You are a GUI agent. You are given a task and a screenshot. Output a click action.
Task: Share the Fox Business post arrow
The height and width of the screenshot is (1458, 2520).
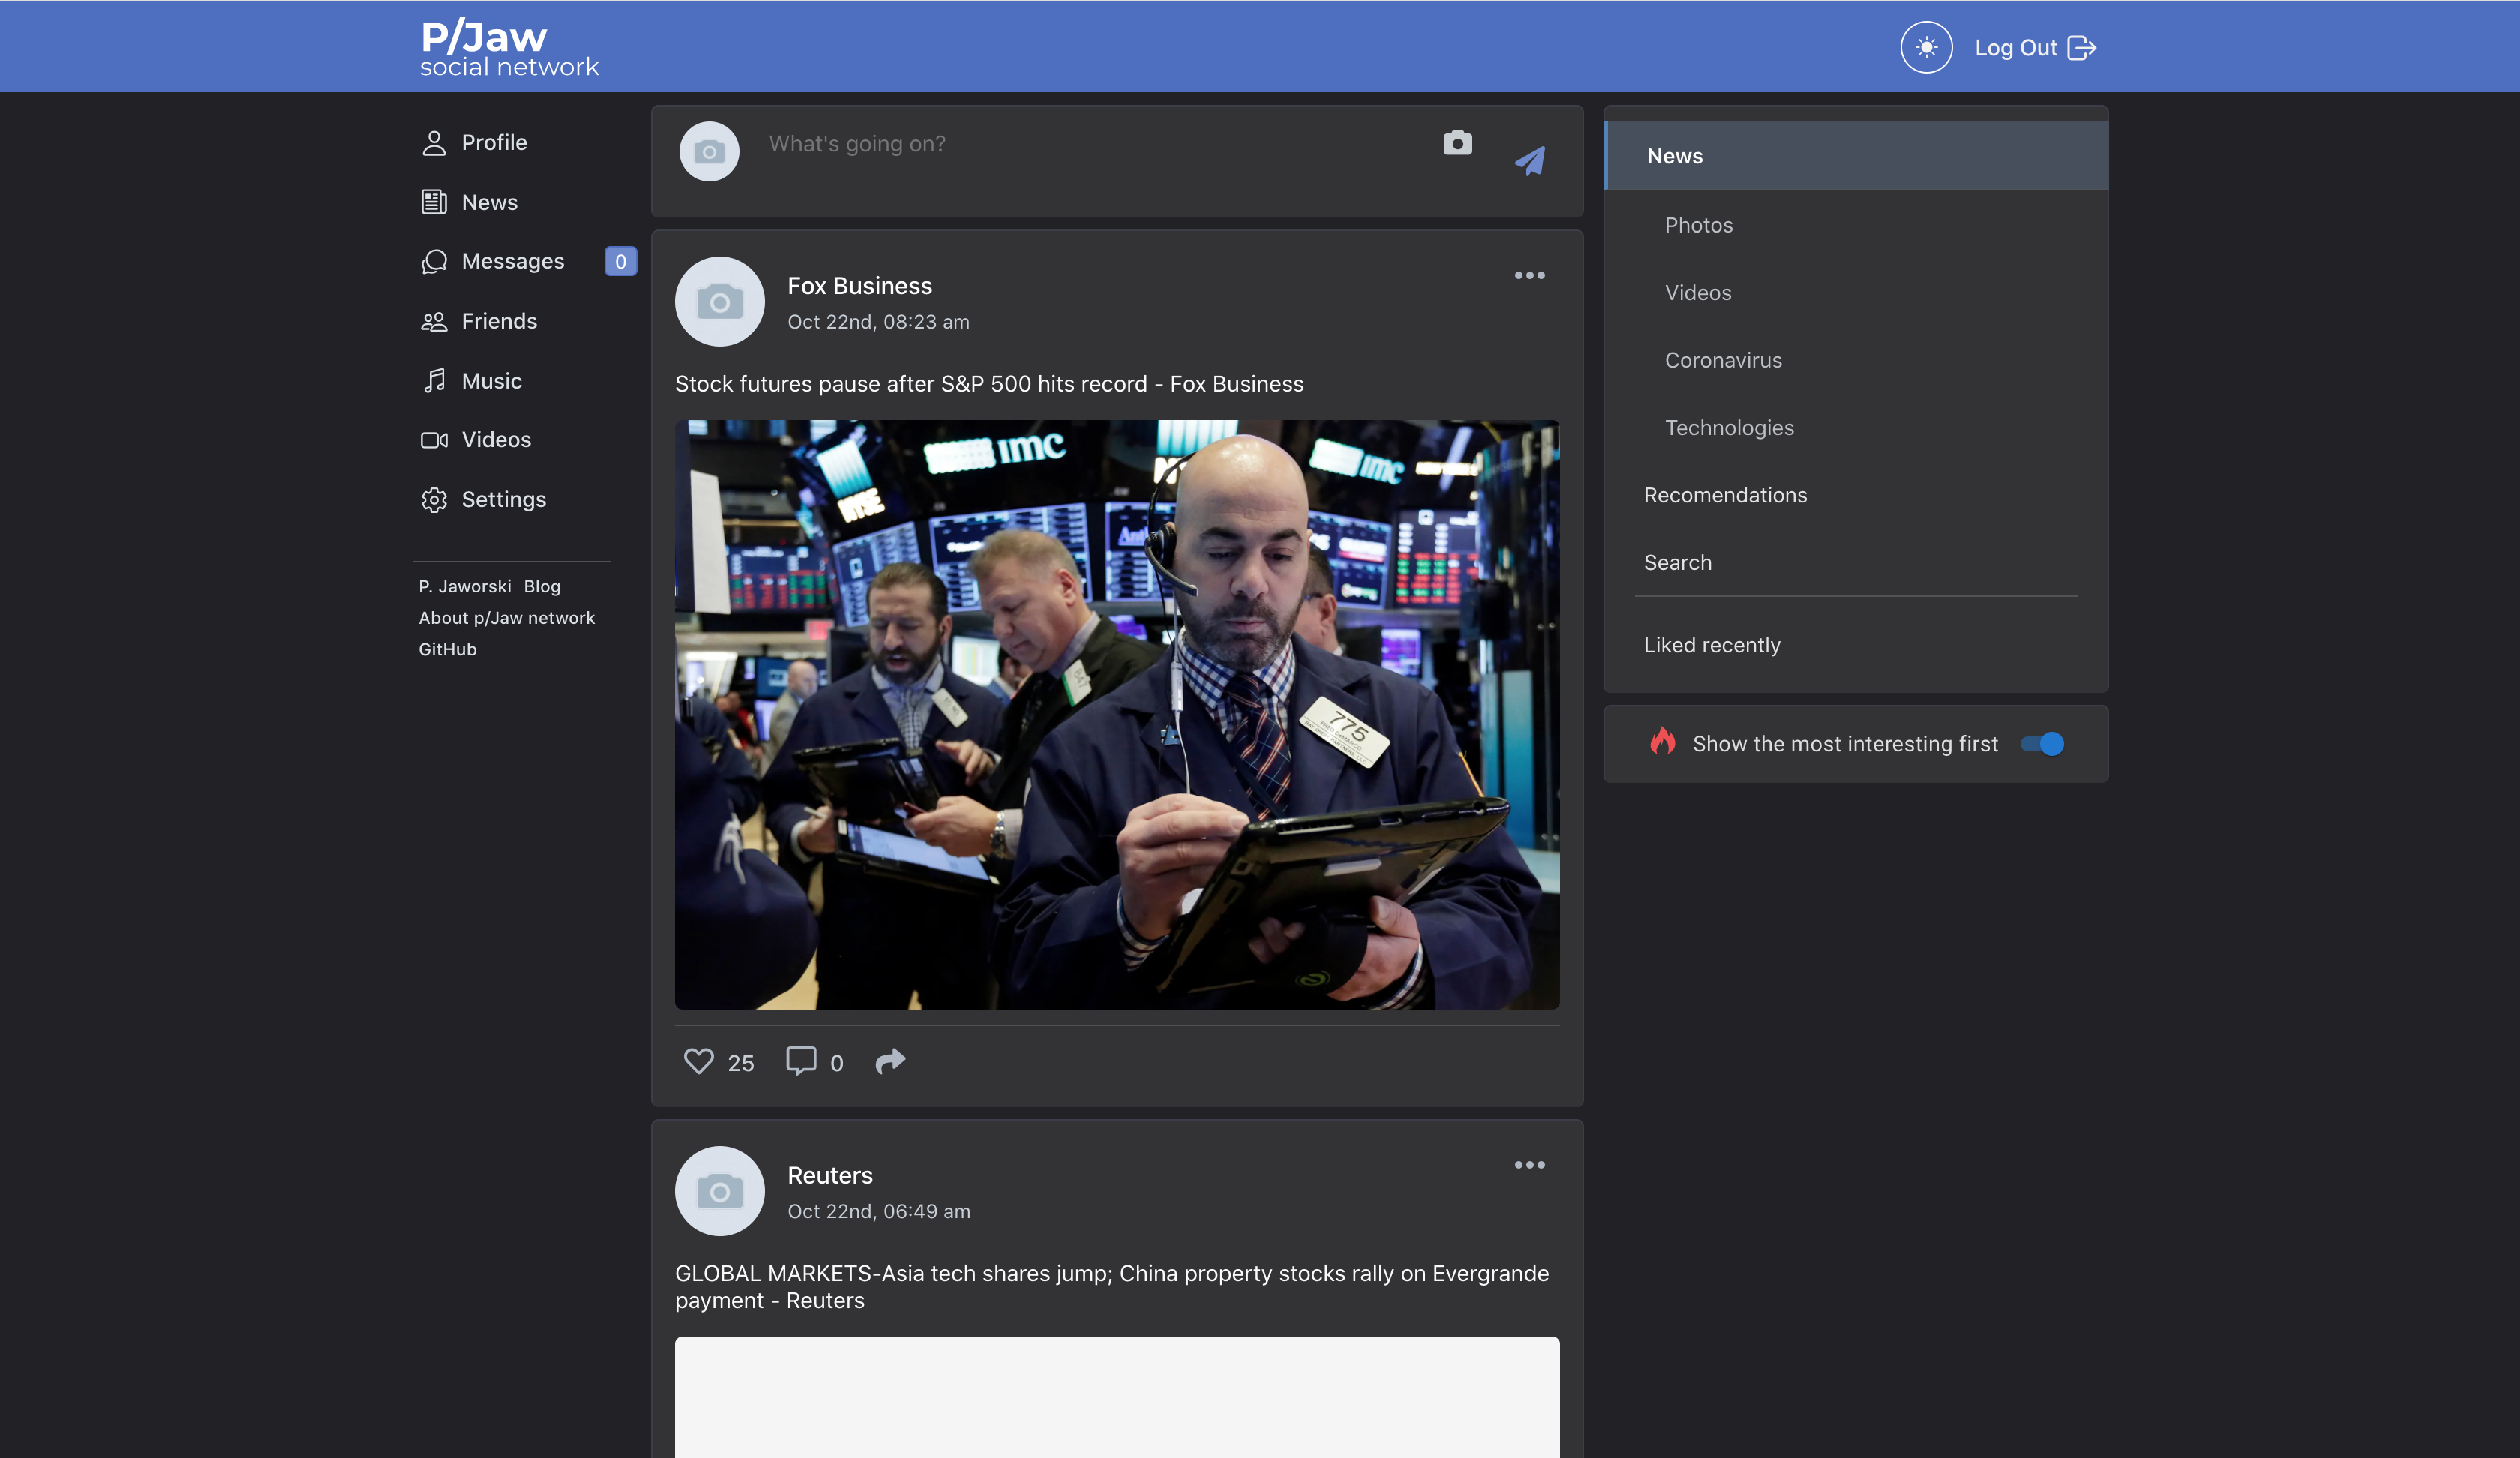pos(890,1060)
